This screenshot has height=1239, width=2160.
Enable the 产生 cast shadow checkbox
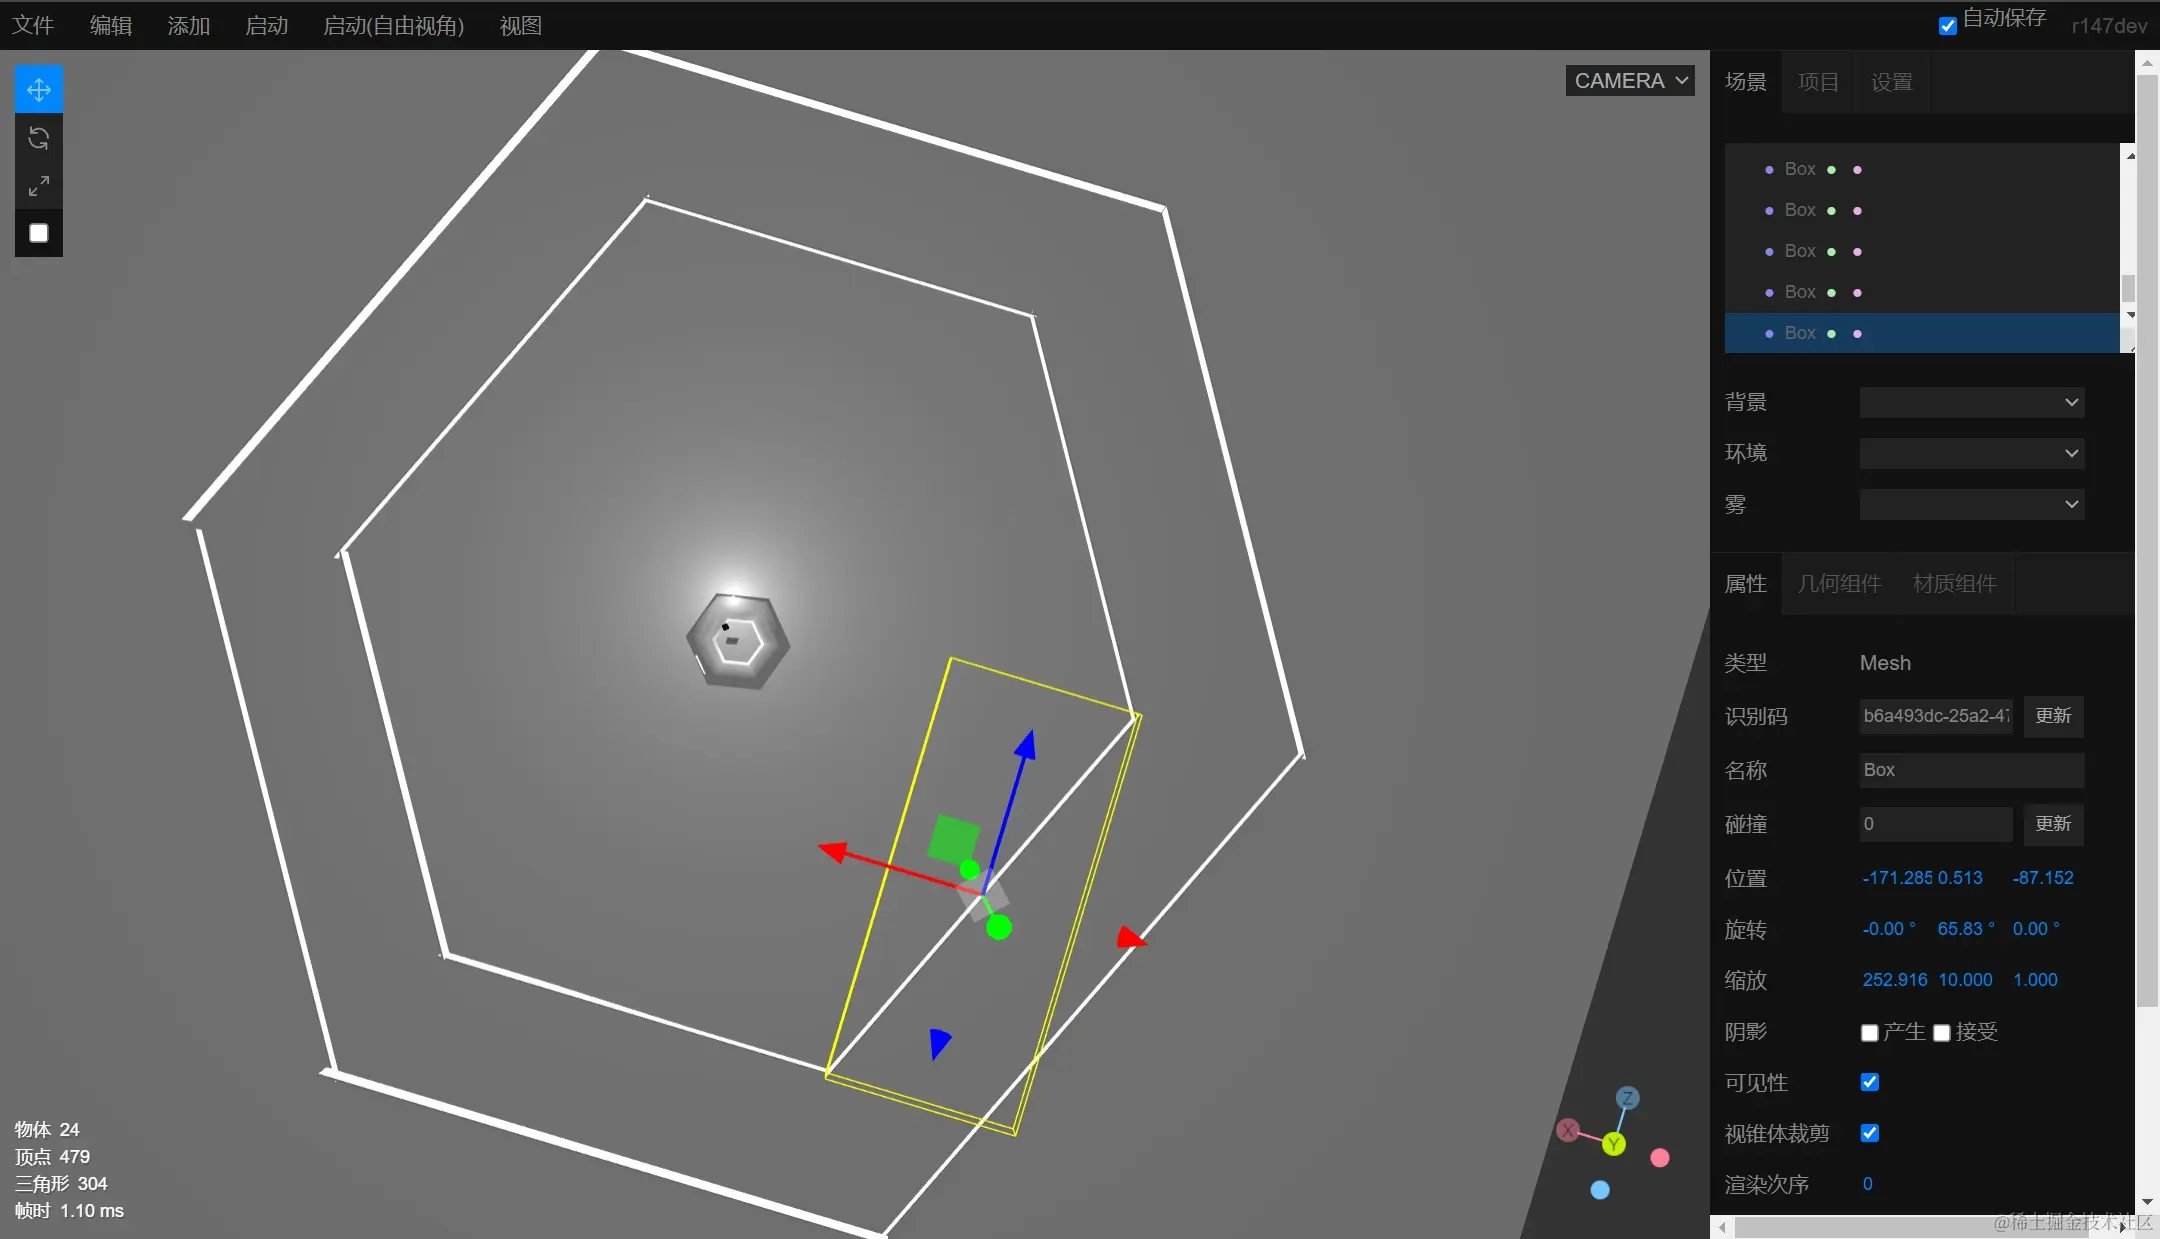pyautogui.click(x=1869, y=1033)
